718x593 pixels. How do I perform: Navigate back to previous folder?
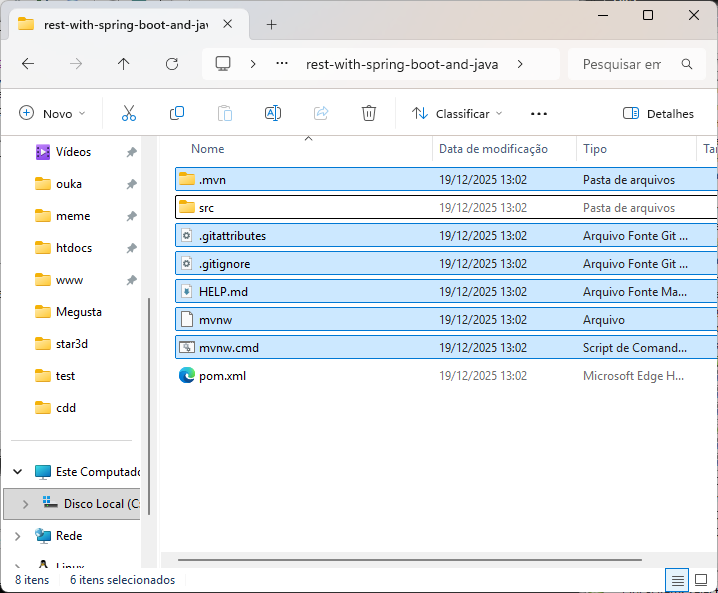pos(28,64)
